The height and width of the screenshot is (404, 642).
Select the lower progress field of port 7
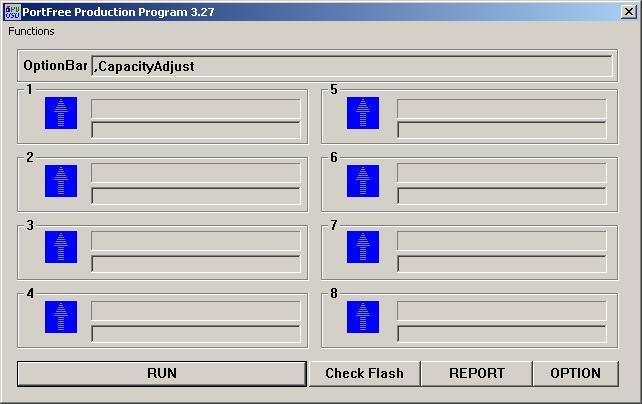[x=502, y=264]
